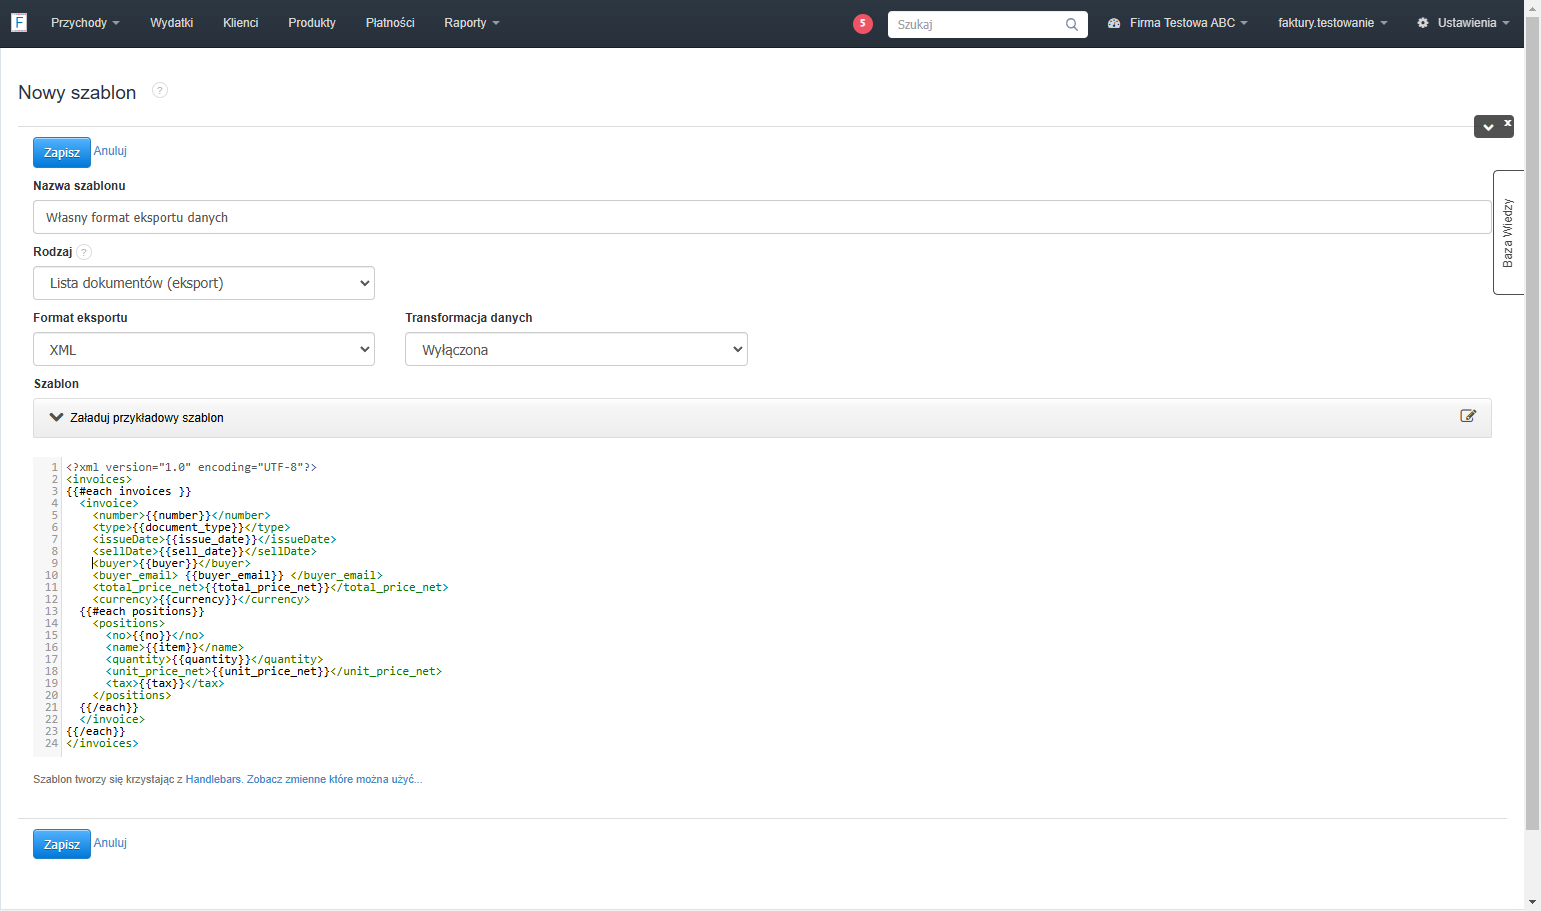Click the collapse chevron on the dark widget

(1488, 127)
